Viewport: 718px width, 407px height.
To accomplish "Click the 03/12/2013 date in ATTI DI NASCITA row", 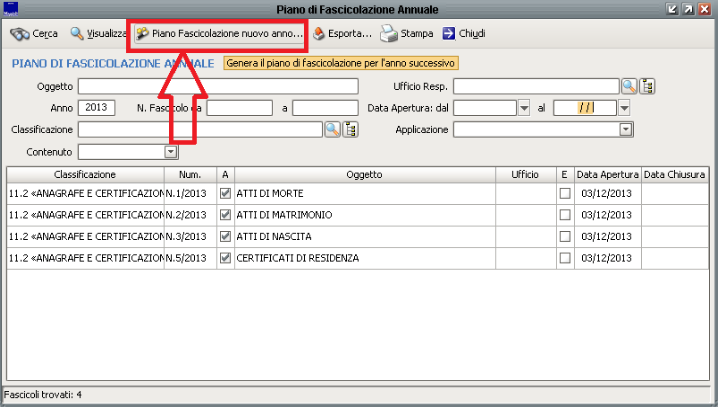I will [607, 236].
